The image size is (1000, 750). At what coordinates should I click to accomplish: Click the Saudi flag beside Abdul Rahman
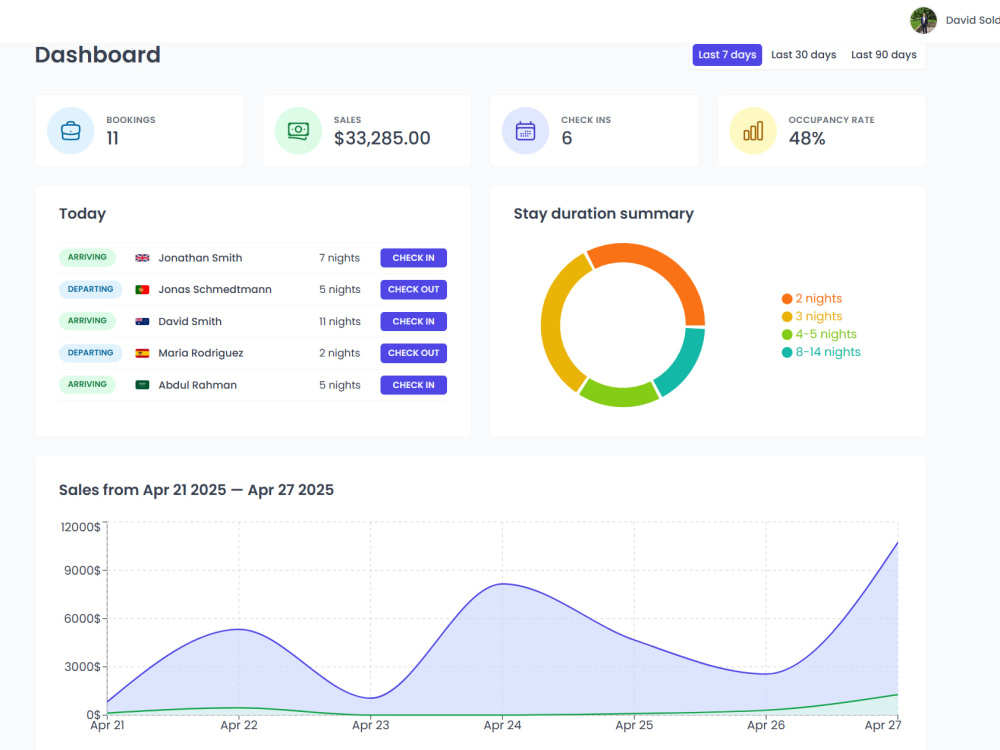(142, 385)
